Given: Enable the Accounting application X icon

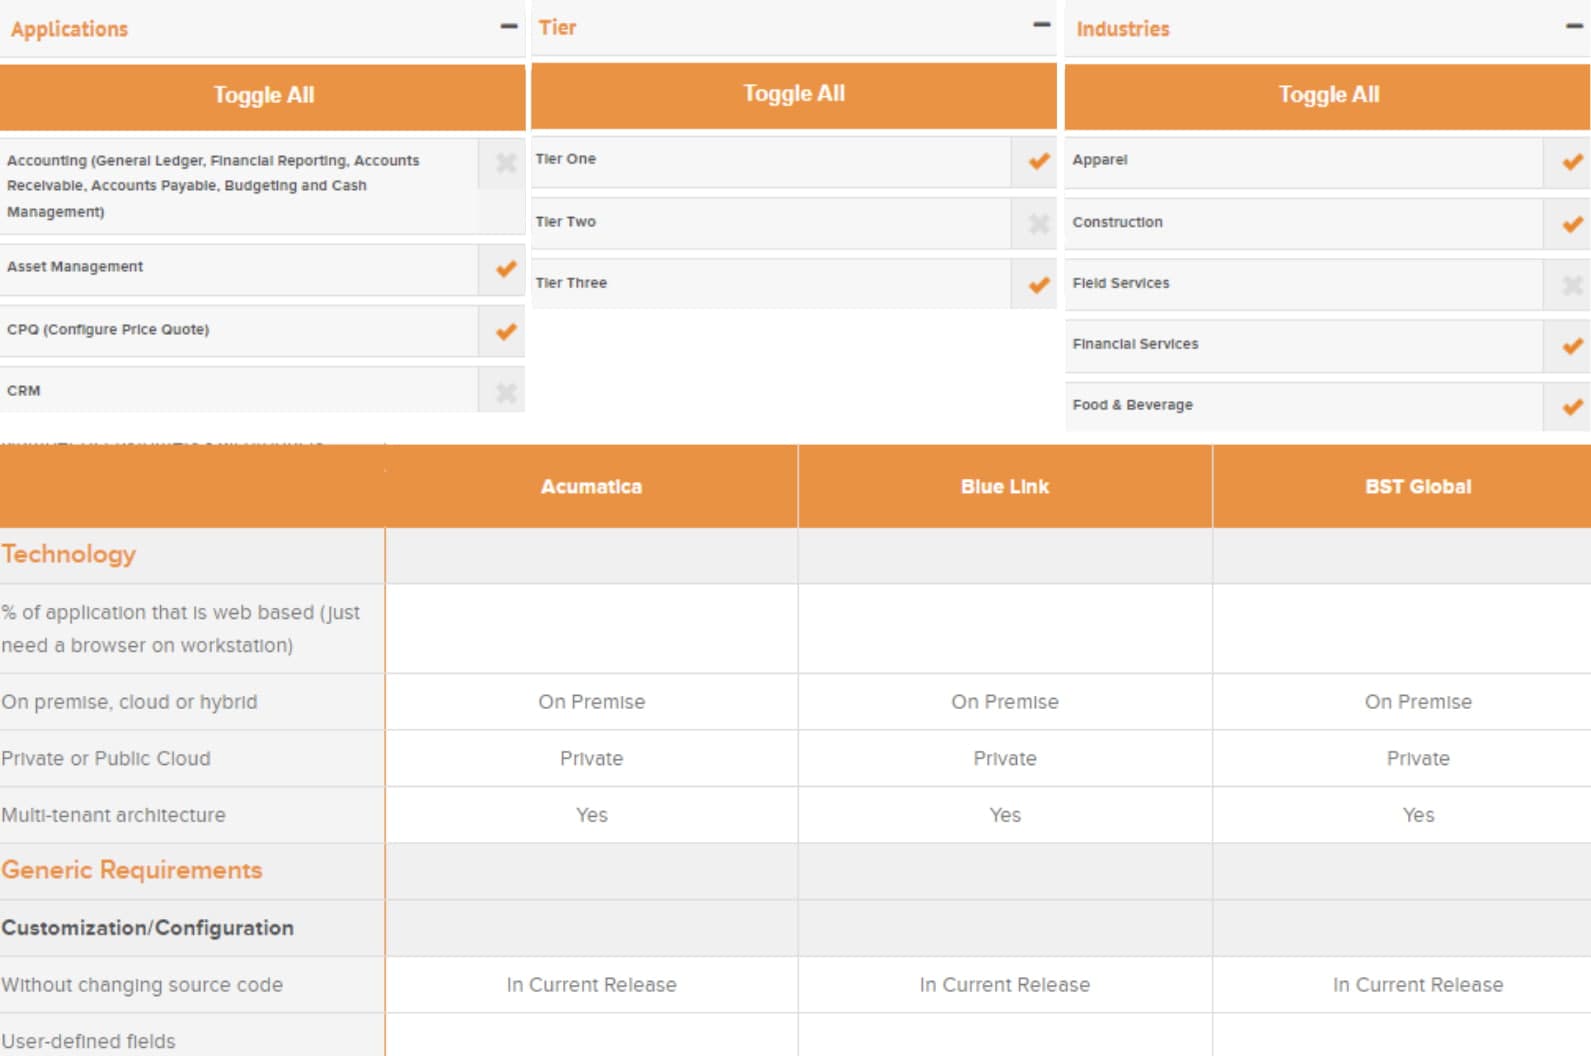Looking at the screenshot, I should [x=506, y=163].
